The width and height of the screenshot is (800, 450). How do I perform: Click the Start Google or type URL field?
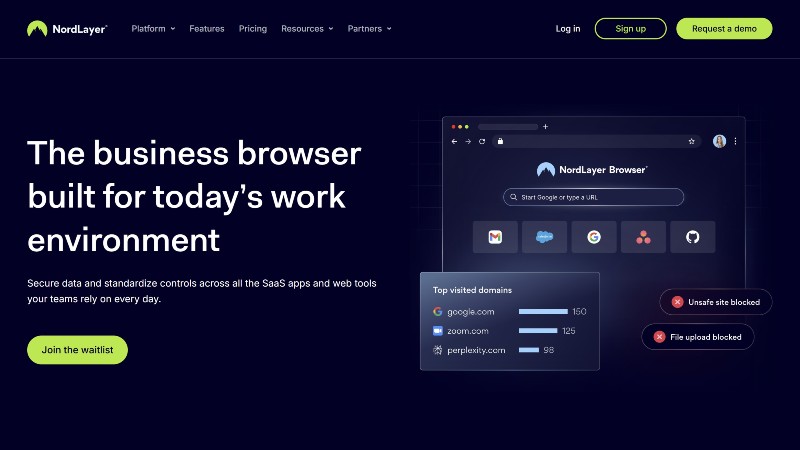point(593,197)
